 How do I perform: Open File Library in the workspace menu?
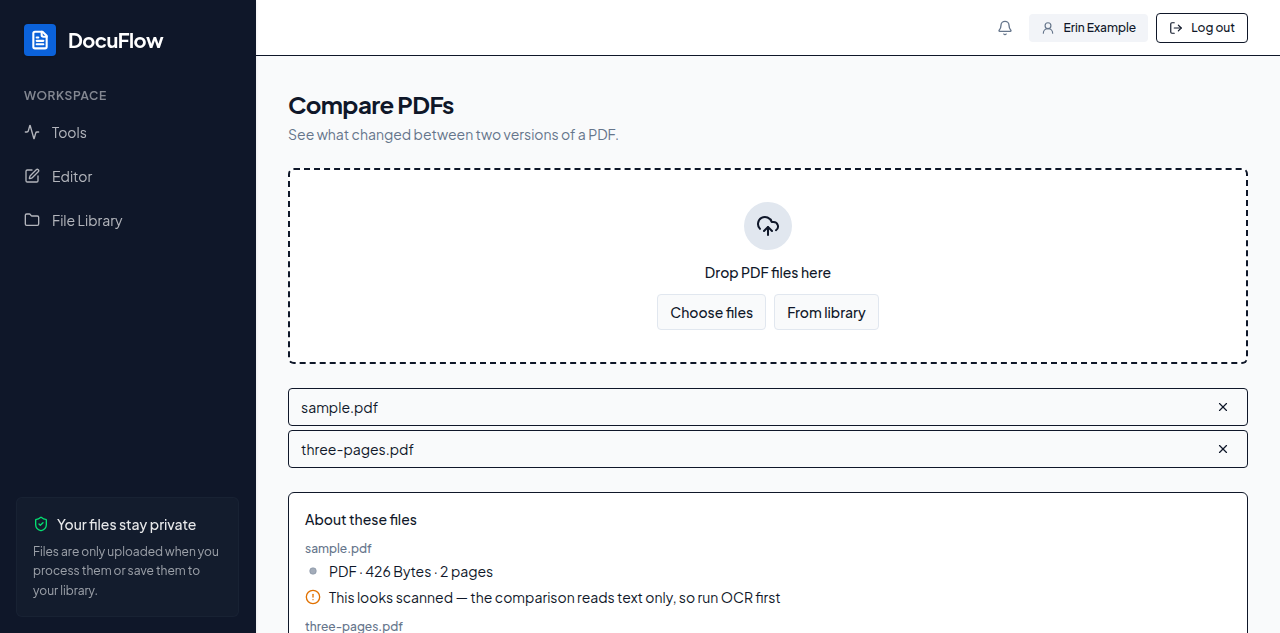[x=128, y=220]
